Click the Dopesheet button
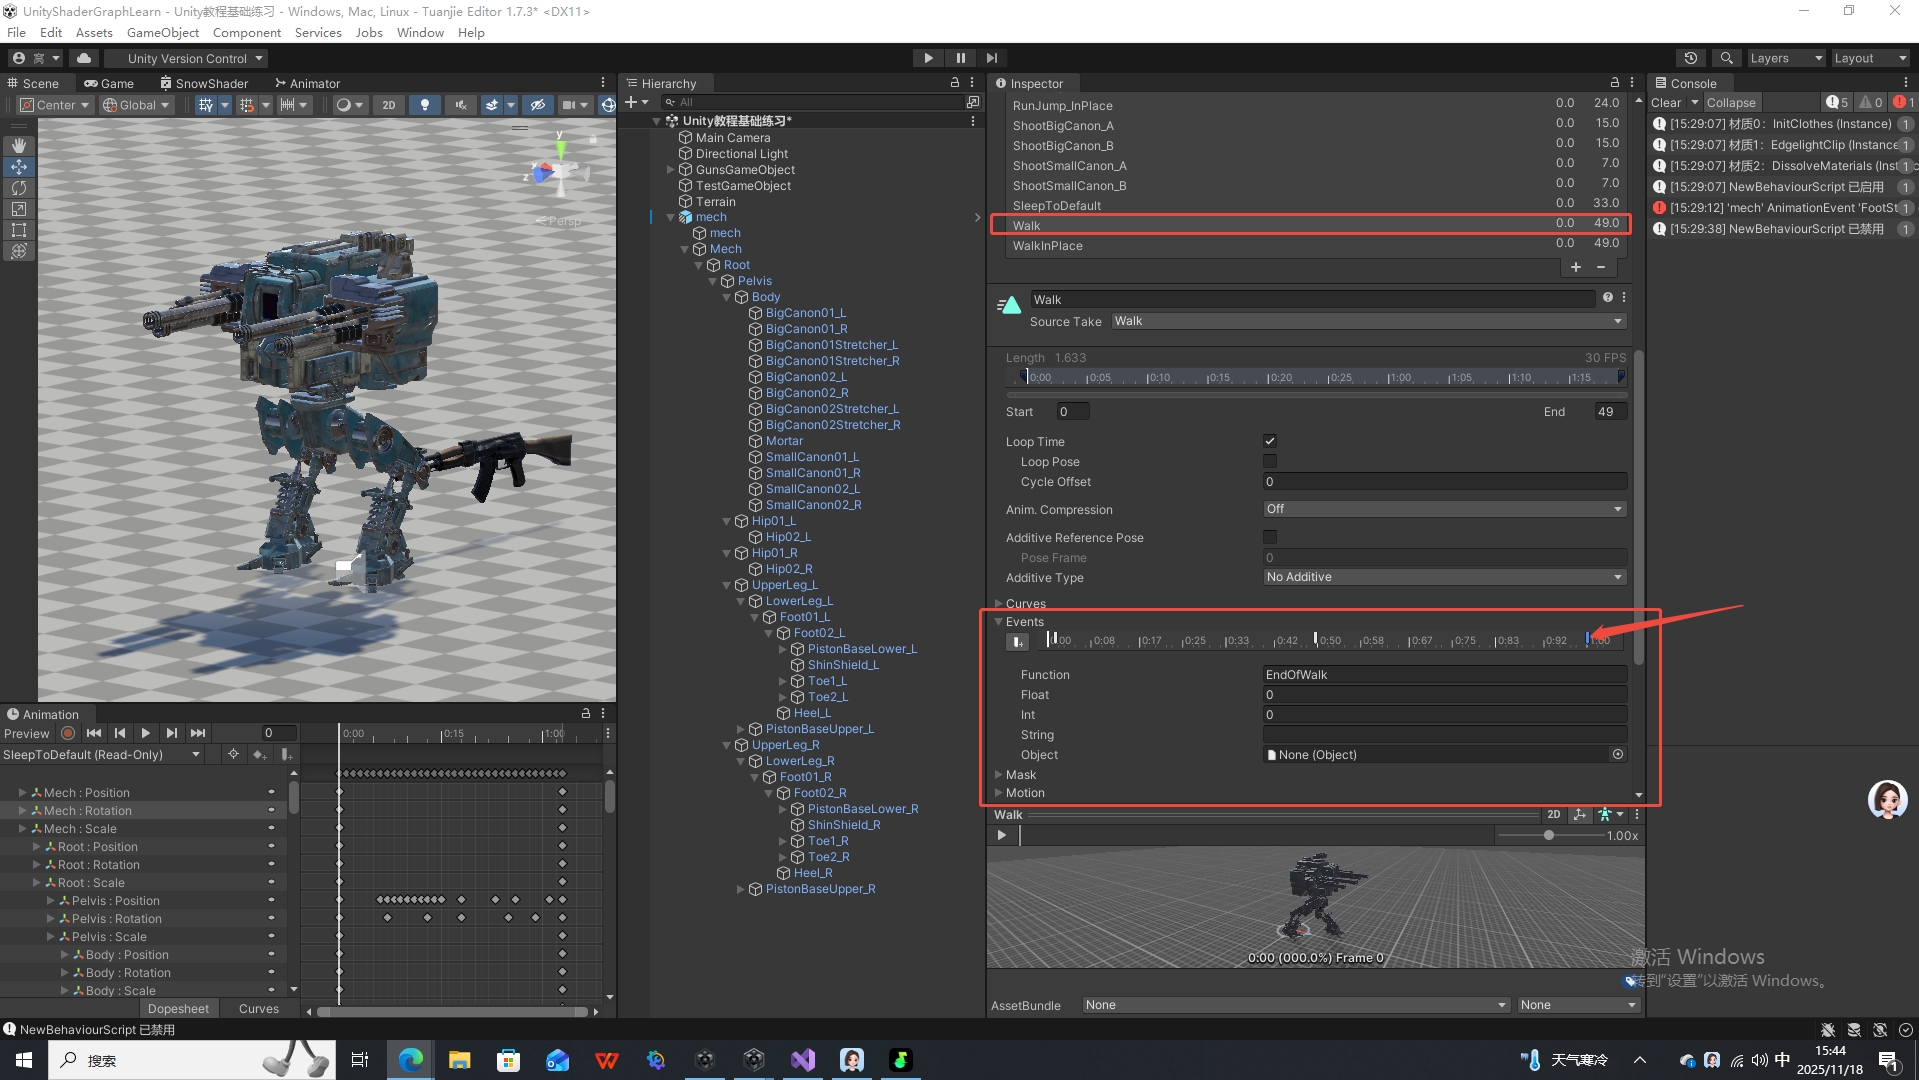1919x1080 pixels. [179, 1009]
